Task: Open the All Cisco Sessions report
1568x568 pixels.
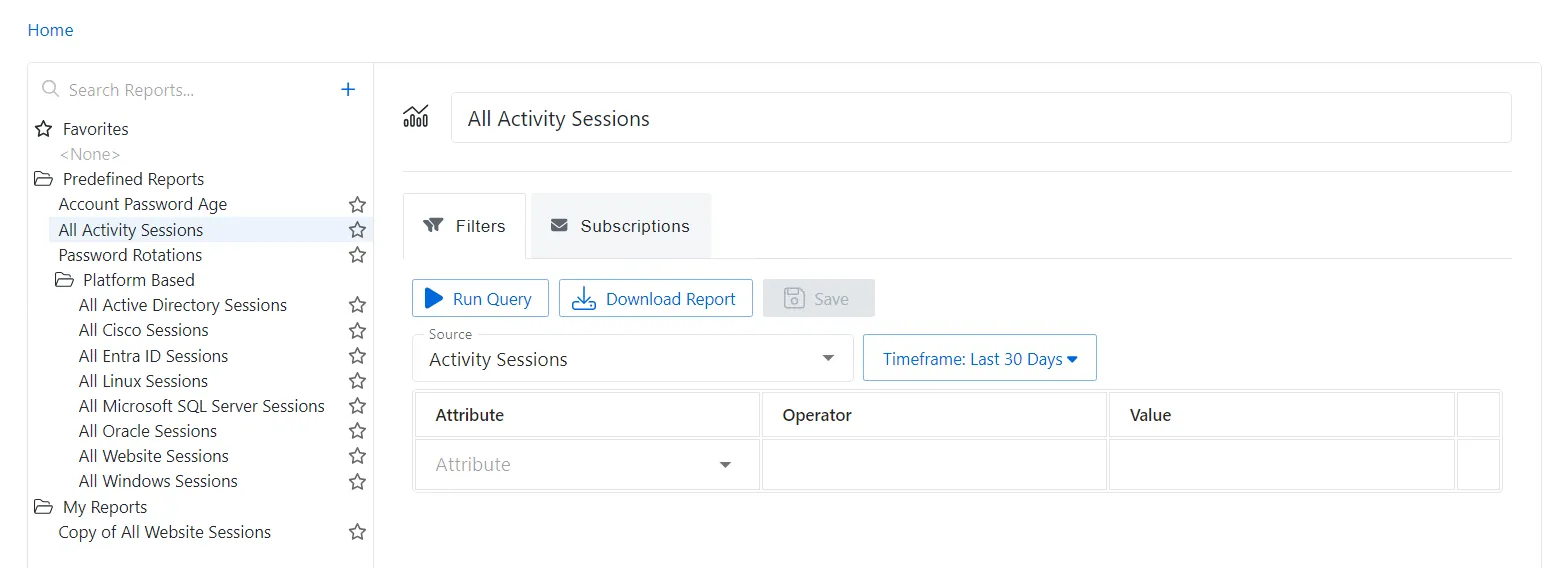Action: pos(144,330)
